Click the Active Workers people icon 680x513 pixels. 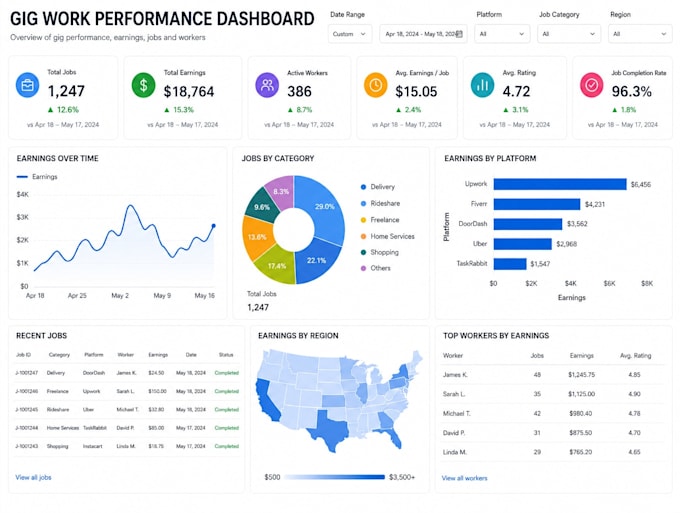pos(267,85)
